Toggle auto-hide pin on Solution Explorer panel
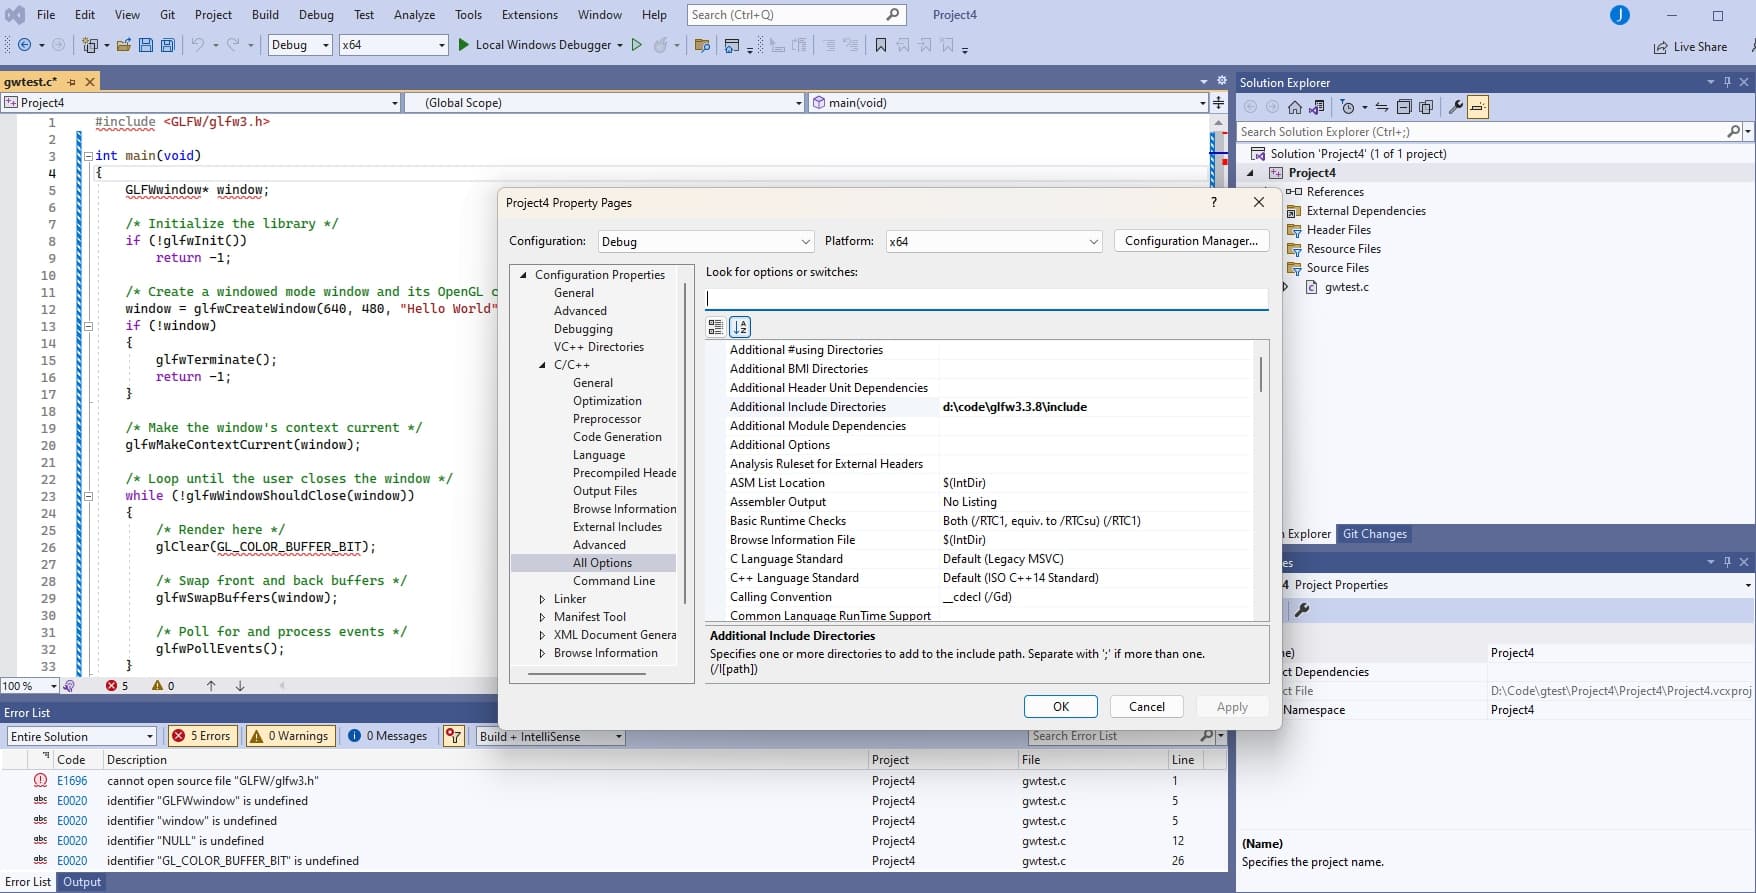The height and width of the screenshot is (893, 1756). coord(1727,82)
